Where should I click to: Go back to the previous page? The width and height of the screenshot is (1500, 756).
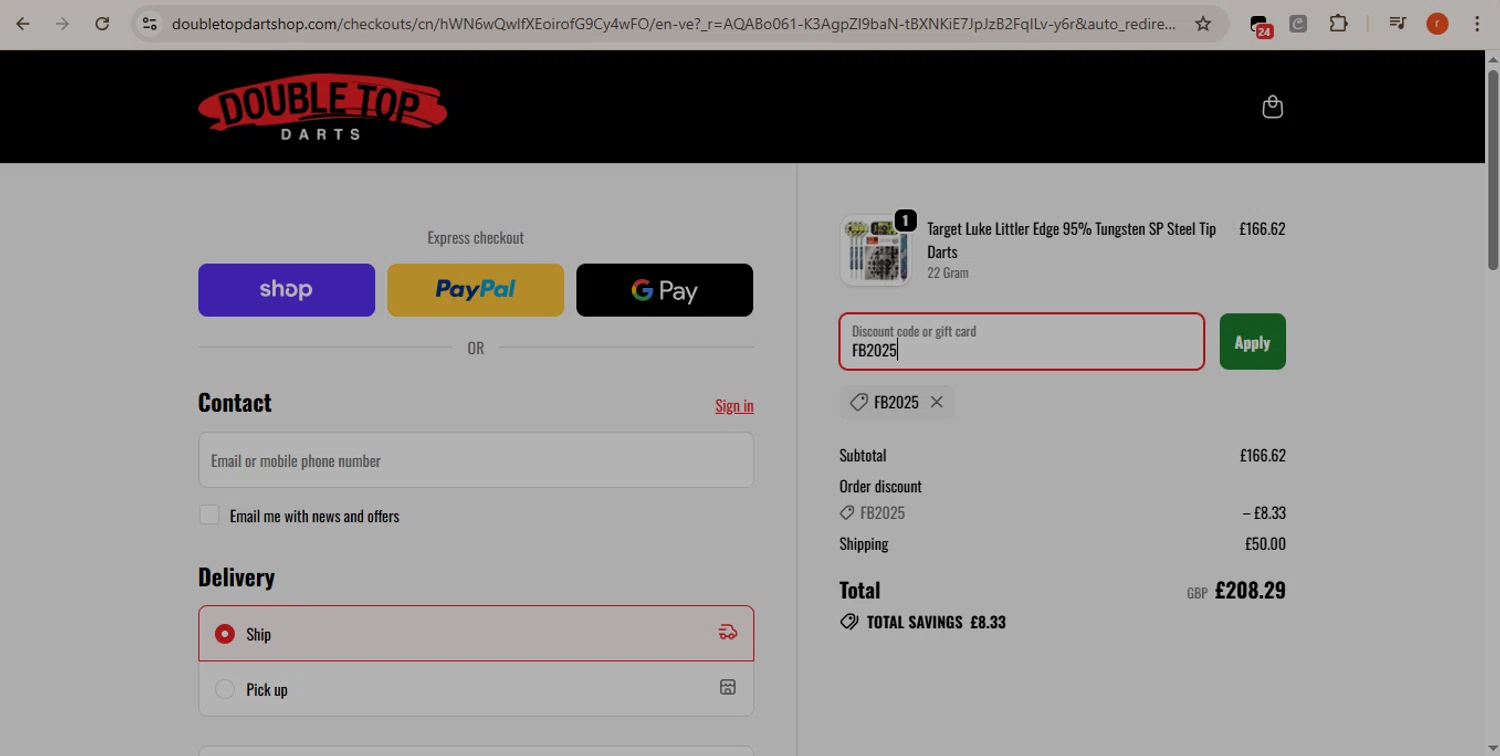[23, 23]
